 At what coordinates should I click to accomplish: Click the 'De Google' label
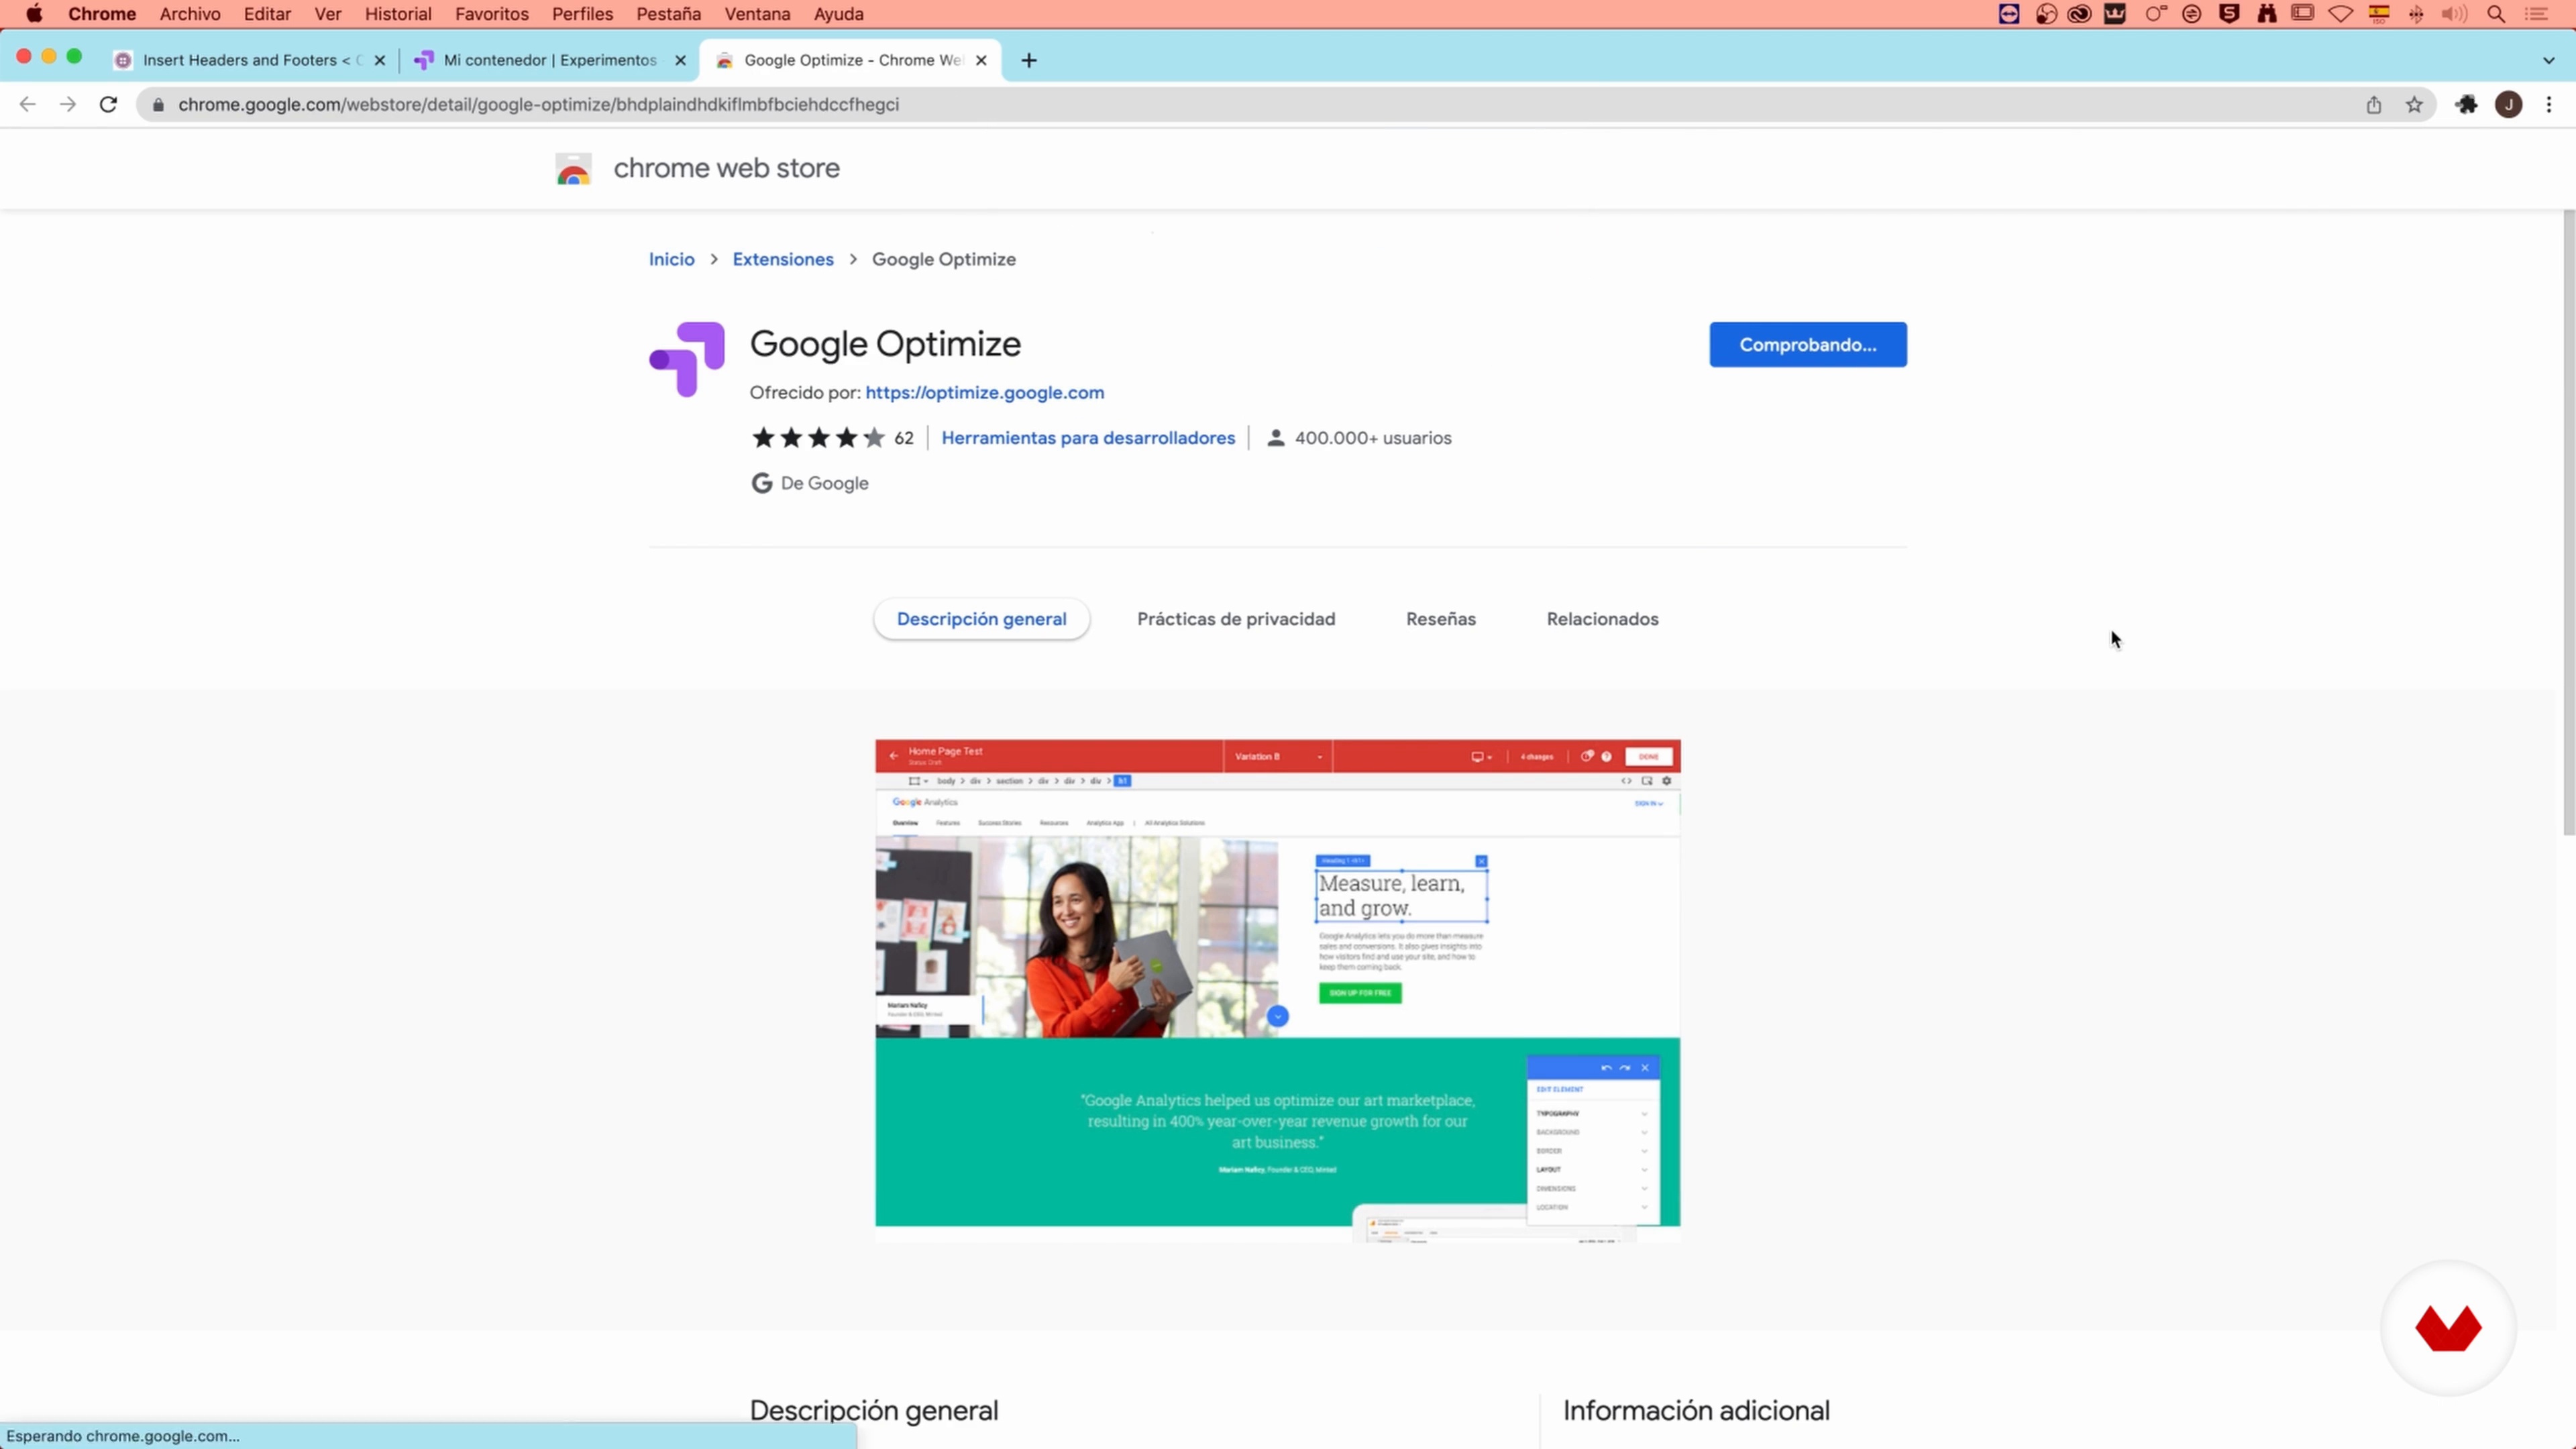click(x=824, y=483)
